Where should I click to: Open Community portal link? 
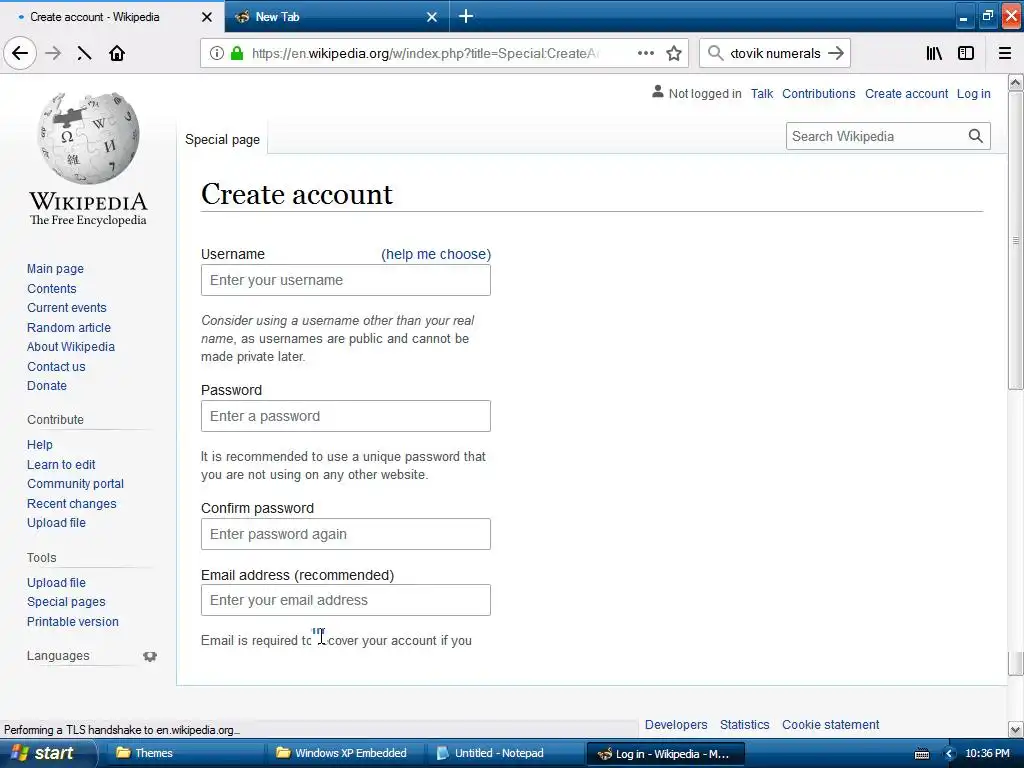pyautogui.click(x=75, y=484)
